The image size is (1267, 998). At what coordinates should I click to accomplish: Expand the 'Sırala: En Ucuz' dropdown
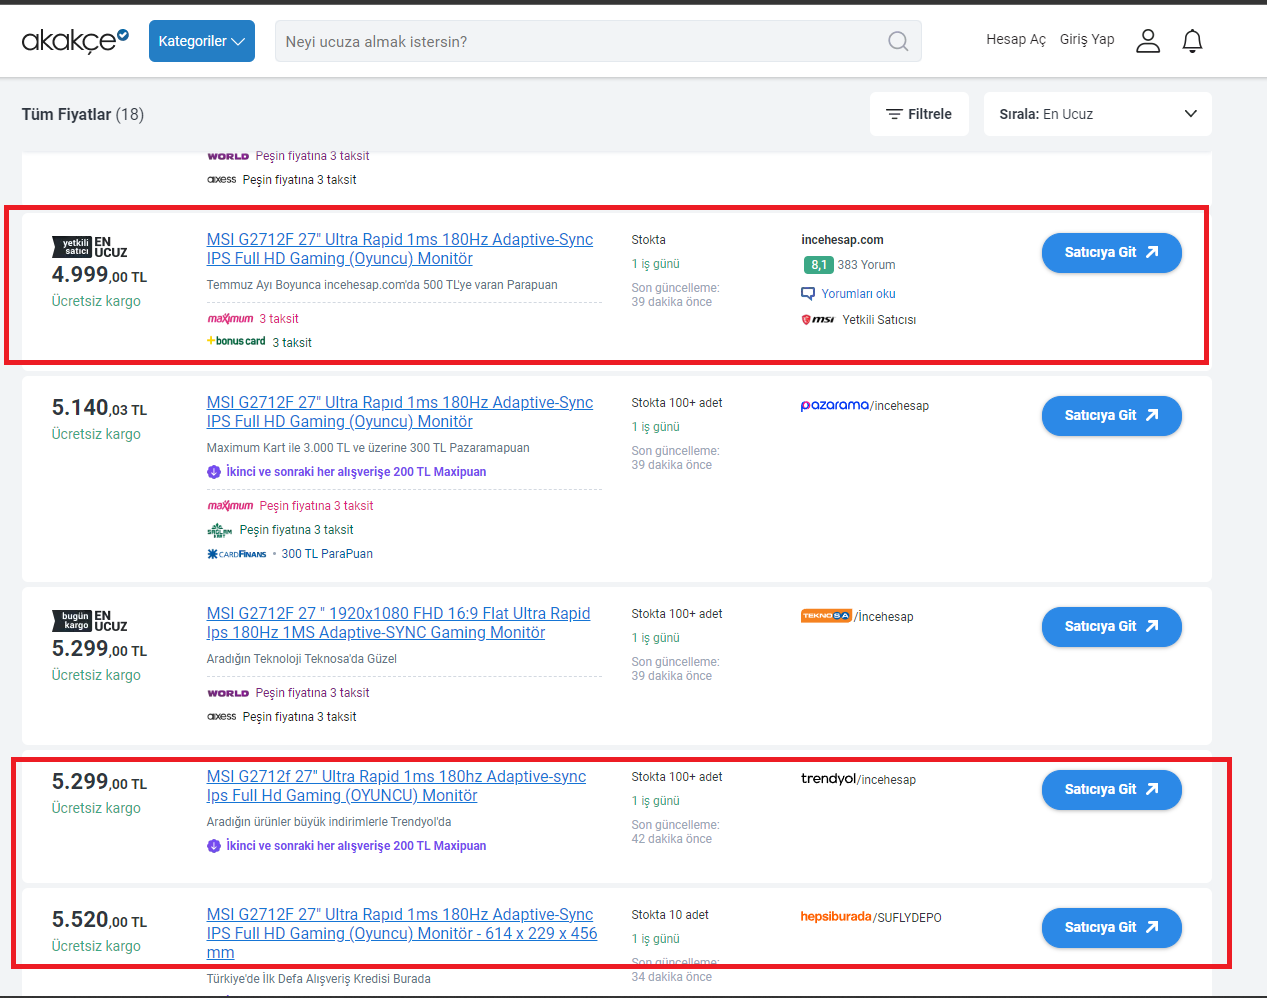pos(1098,114)
